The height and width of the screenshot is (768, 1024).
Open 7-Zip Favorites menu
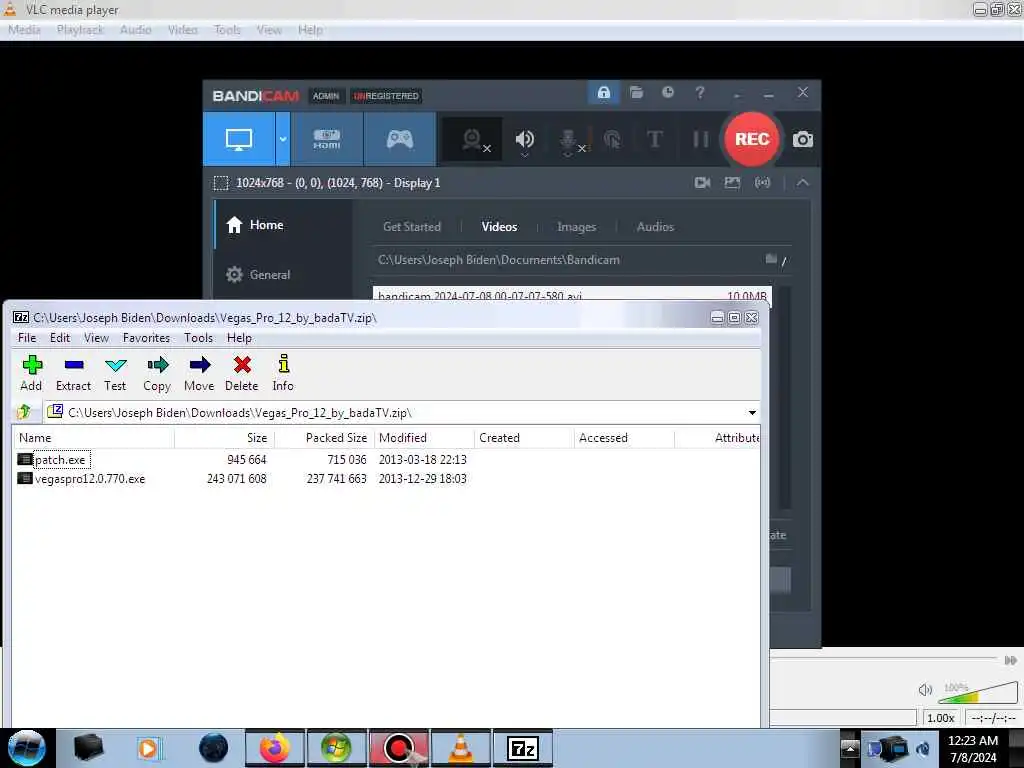(146, 338)
